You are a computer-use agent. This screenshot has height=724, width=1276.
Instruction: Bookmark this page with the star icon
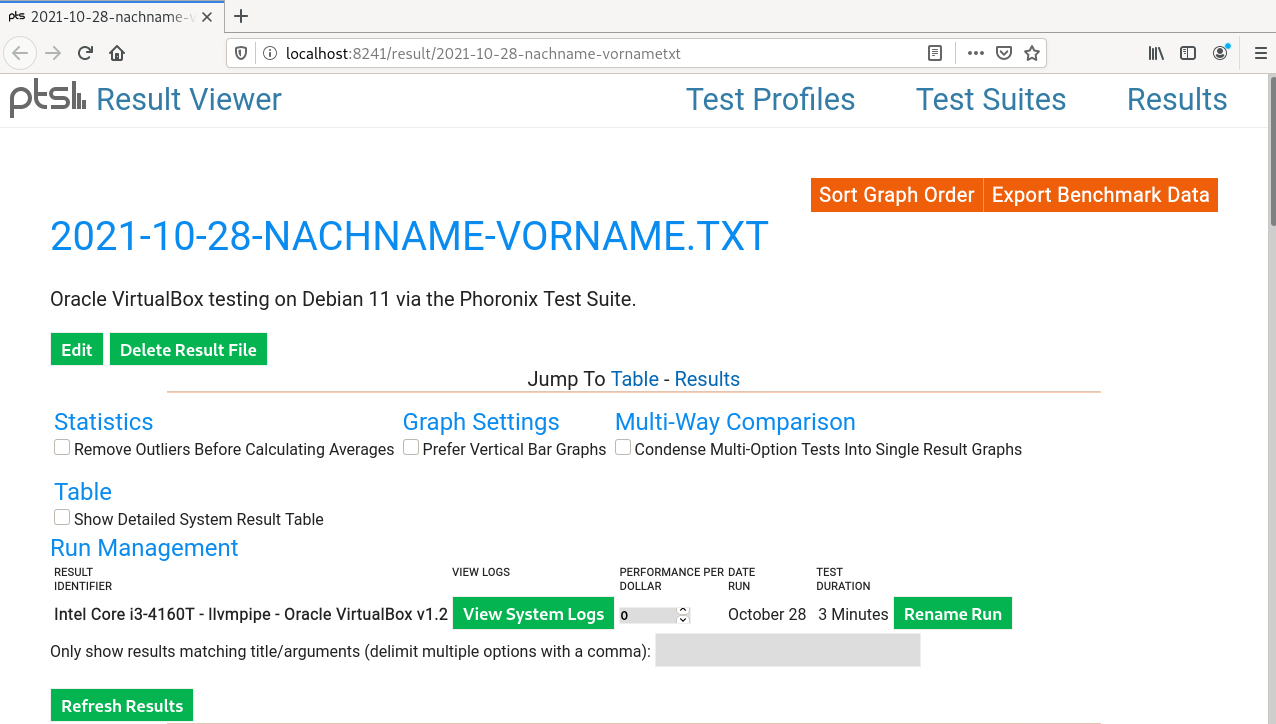(1032, 53)
